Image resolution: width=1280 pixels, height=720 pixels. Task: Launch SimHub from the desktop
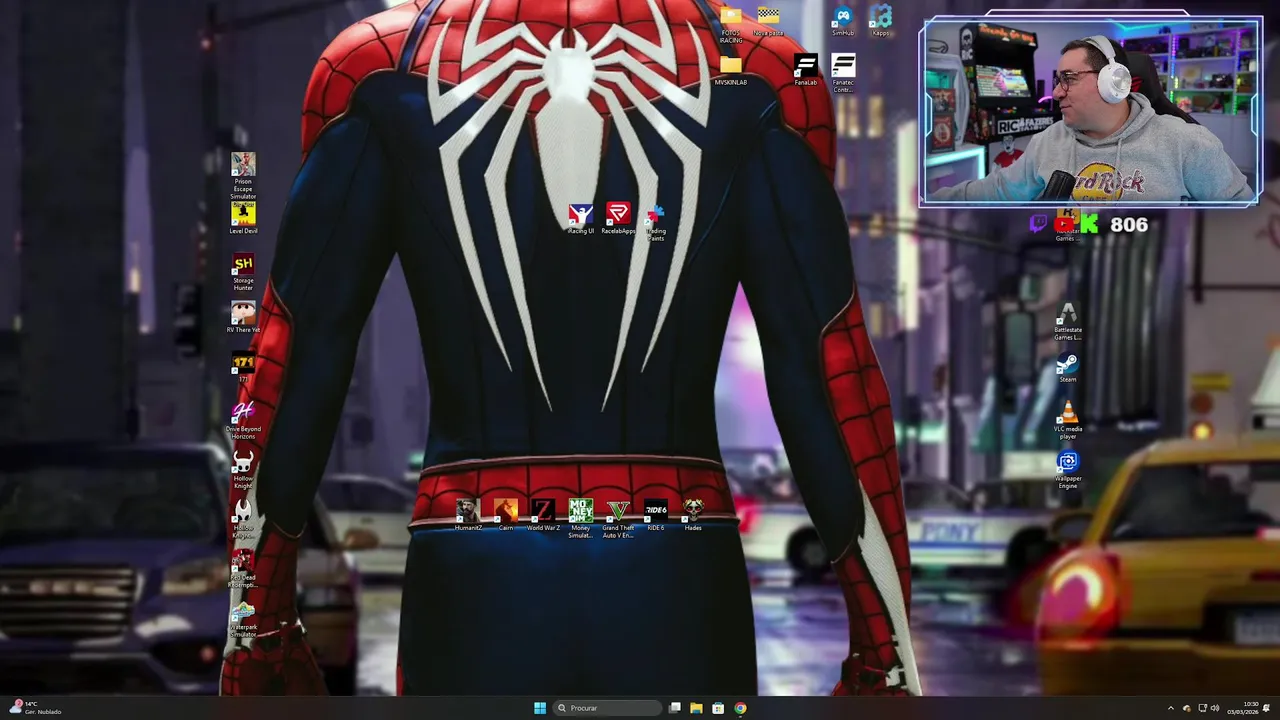[x=843, y=20]
